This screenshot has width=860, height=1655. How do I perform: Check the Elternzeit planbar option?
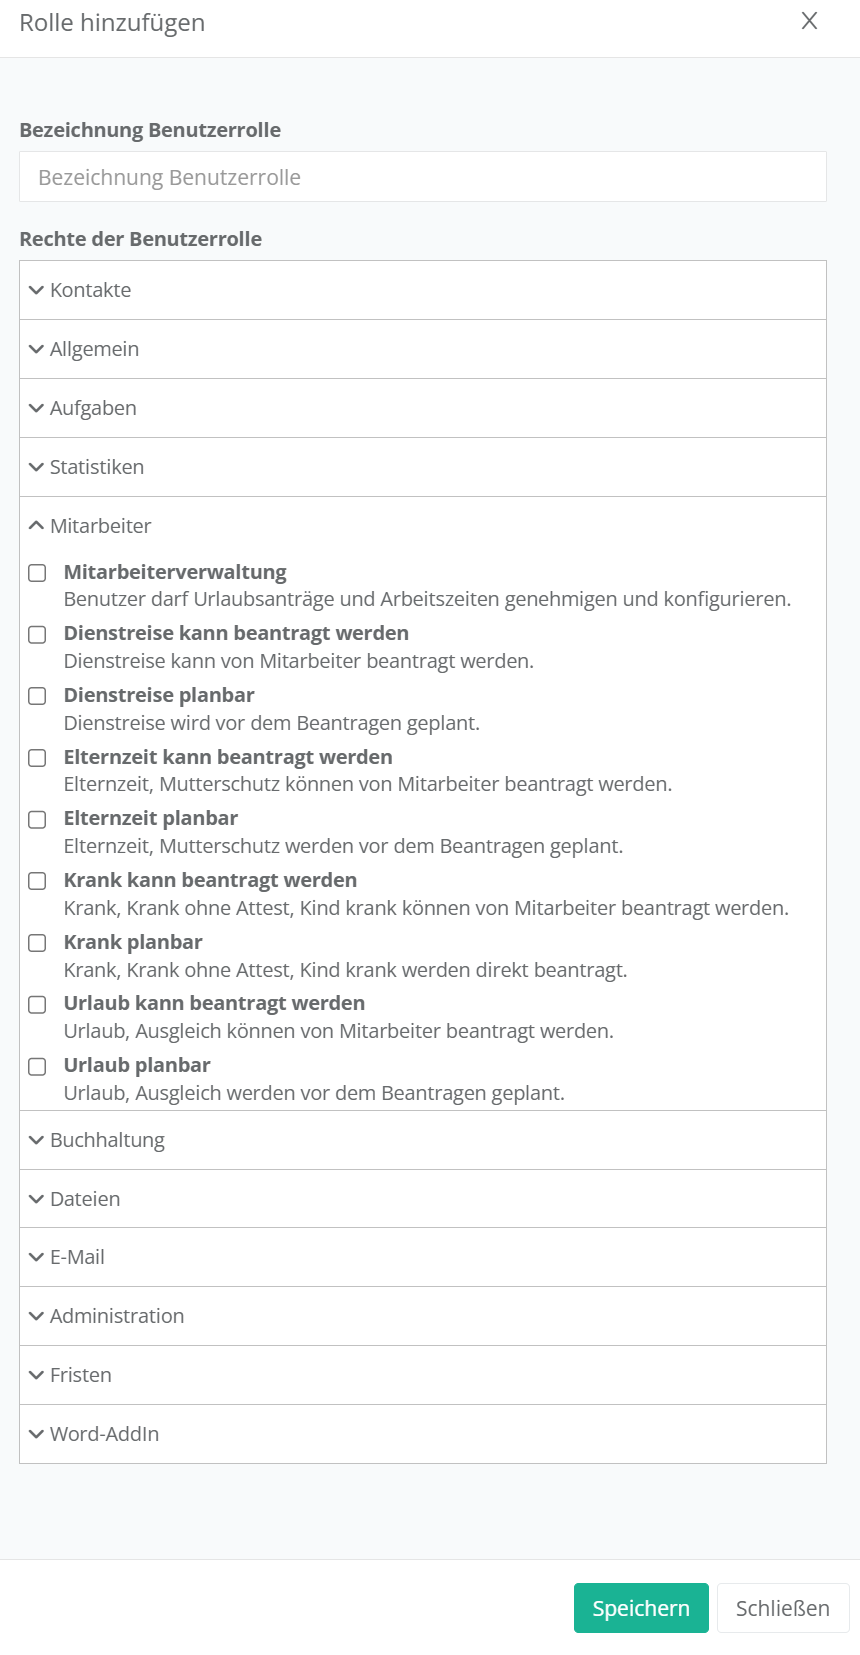[x=37, y=820]
